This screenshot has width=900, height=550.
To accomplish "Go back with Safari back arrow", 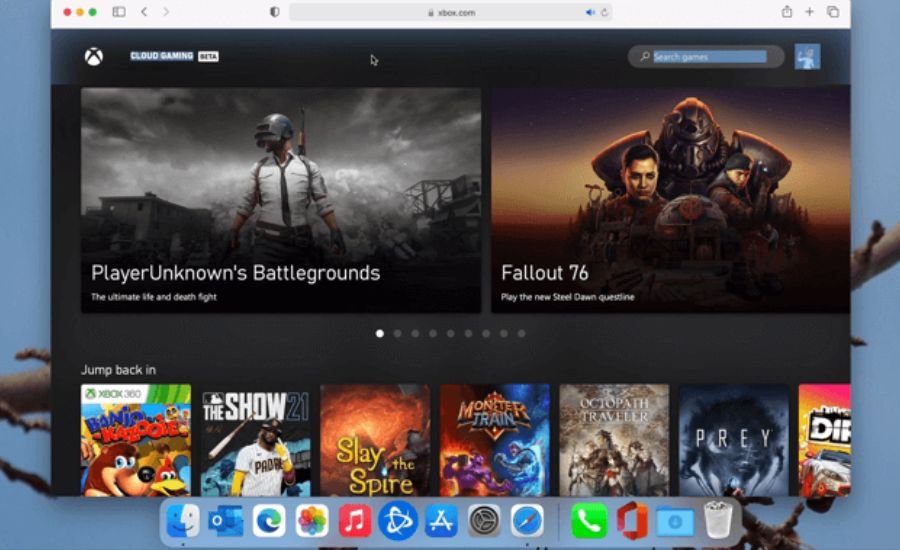I will pos(144,11).
